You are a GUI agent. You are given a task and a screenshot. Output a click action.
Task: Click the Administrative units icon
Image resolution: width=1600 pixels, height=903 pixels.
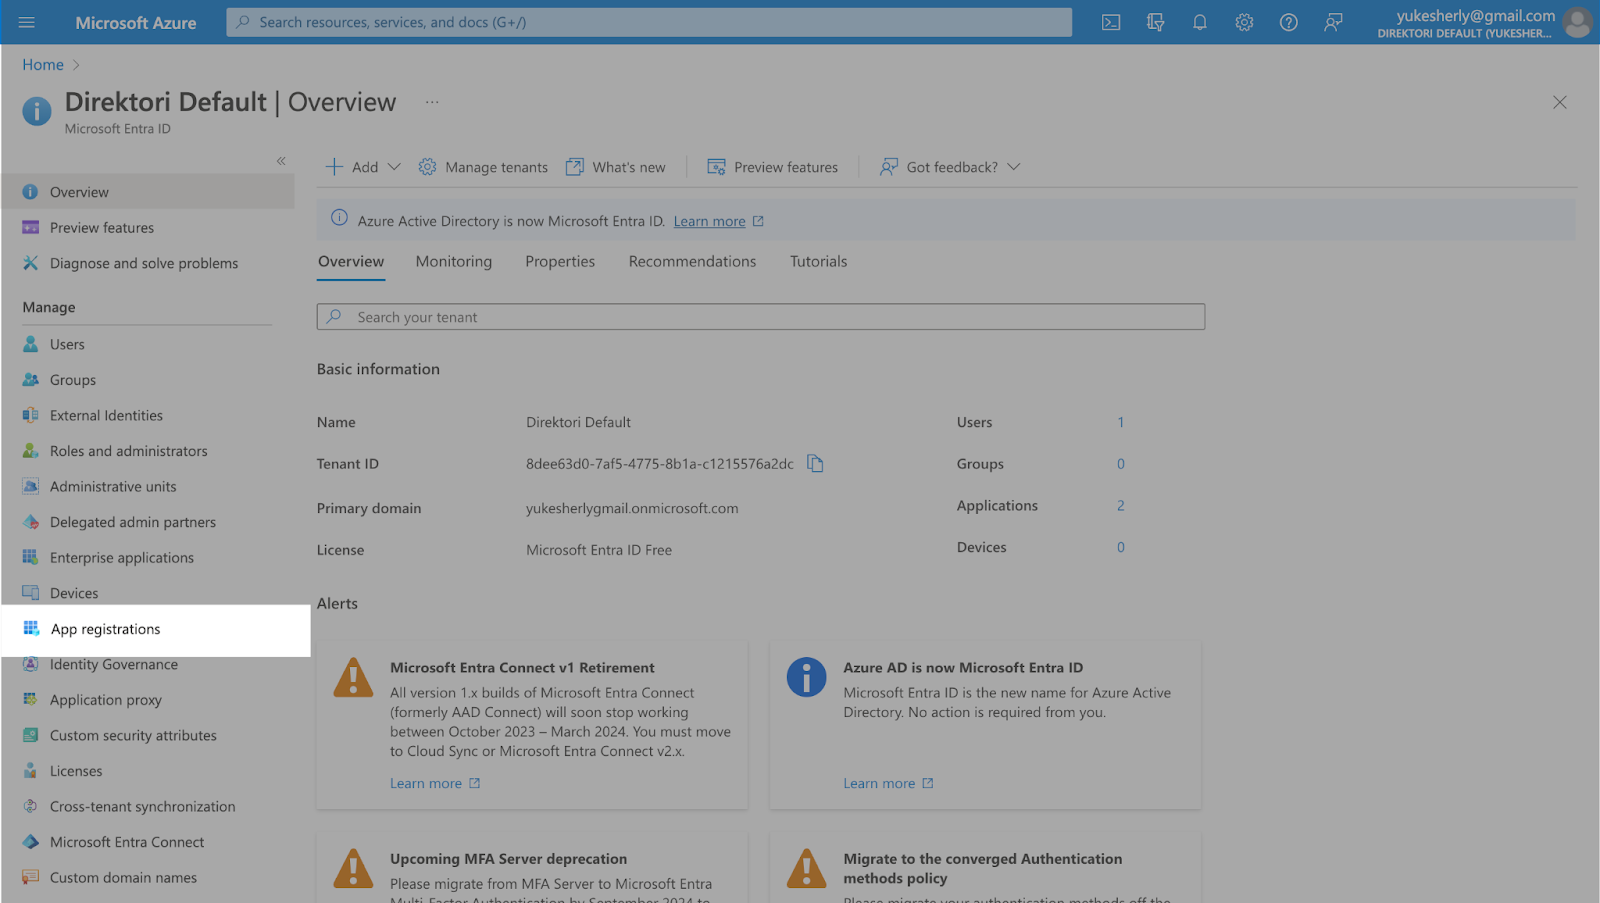click(31, 486)
